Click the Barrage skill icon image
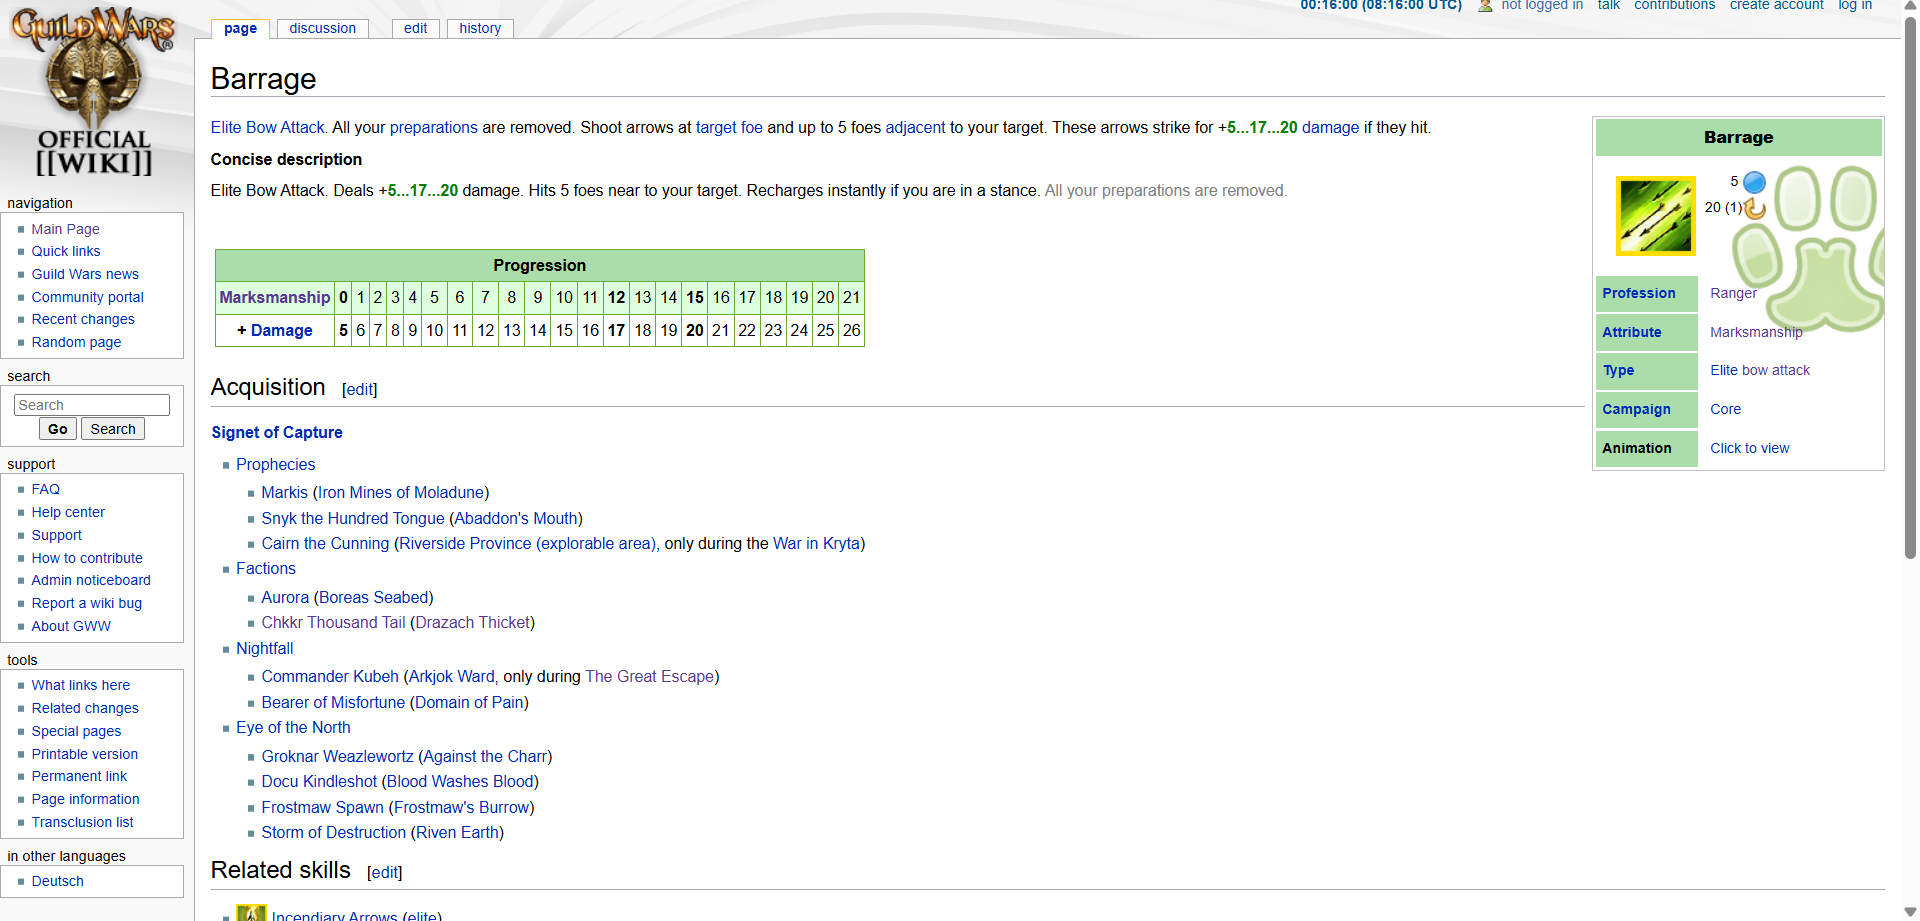 pyautogui.click(x=1656, y=216)
